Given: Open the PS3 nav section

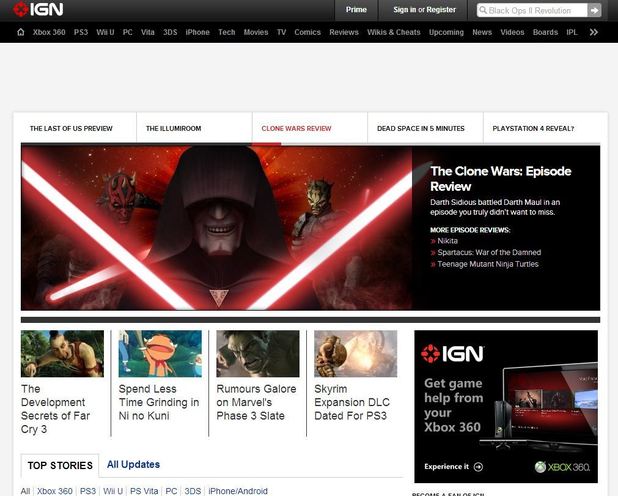Looking at the screenshot, I should click(81, 32).
